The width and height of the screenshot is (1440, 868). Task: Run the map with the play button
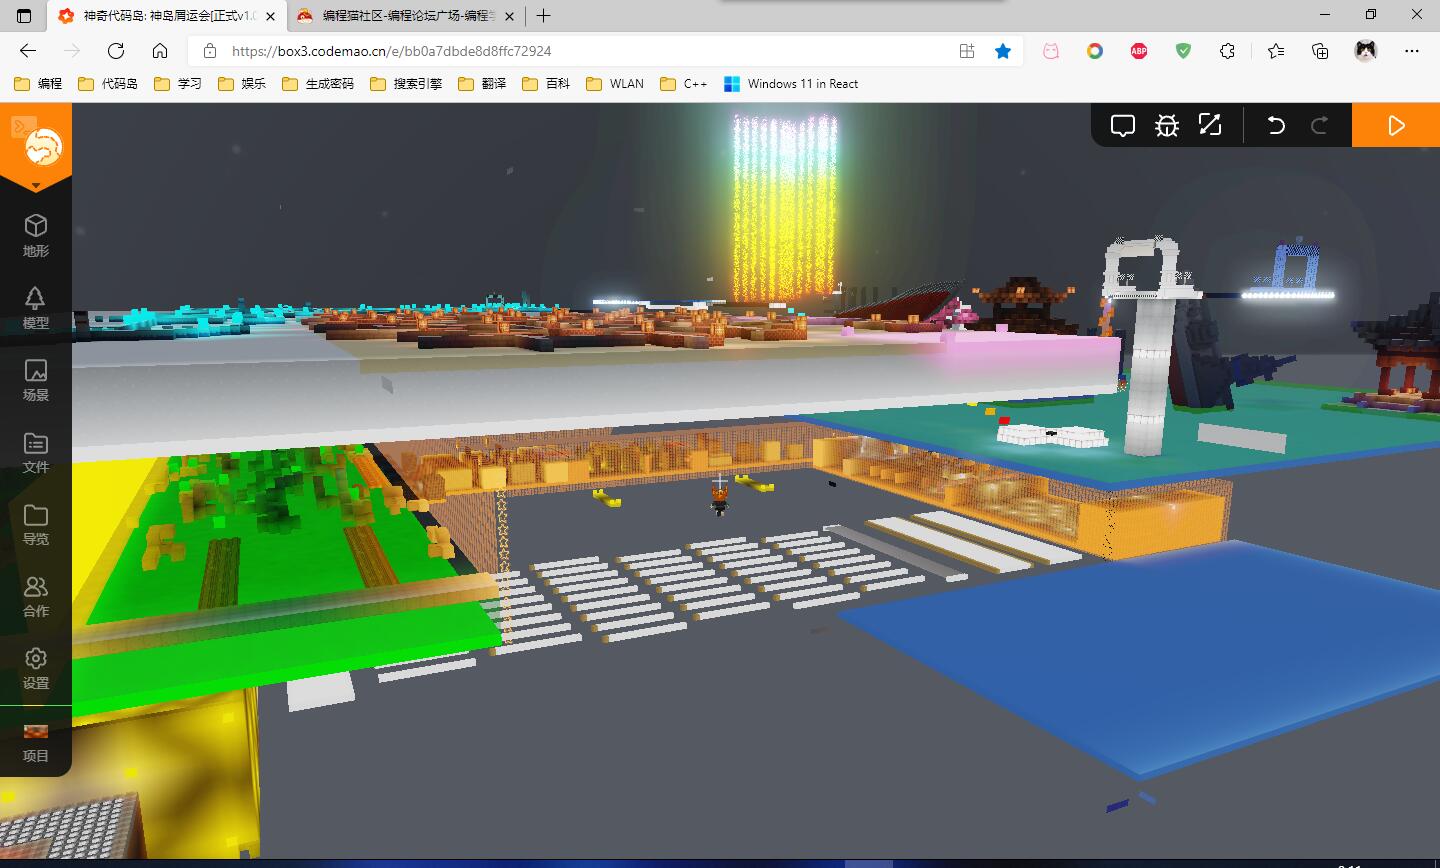click(1396, 125)
